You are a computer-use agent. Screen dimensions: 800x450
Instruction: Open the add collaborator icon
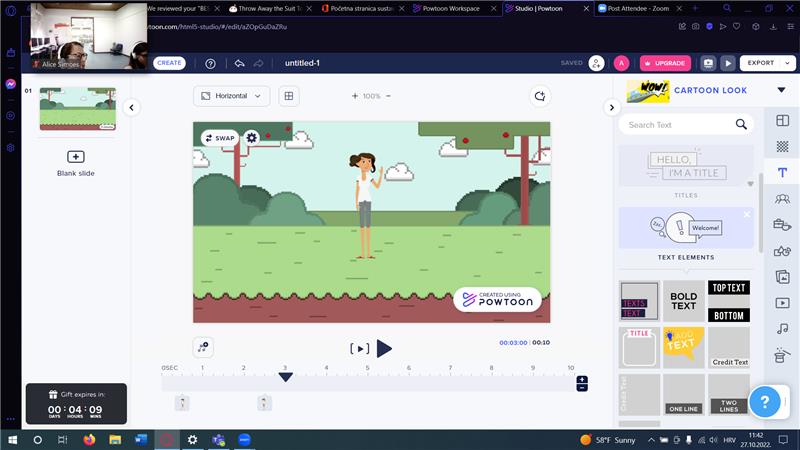tap(596, 63)
